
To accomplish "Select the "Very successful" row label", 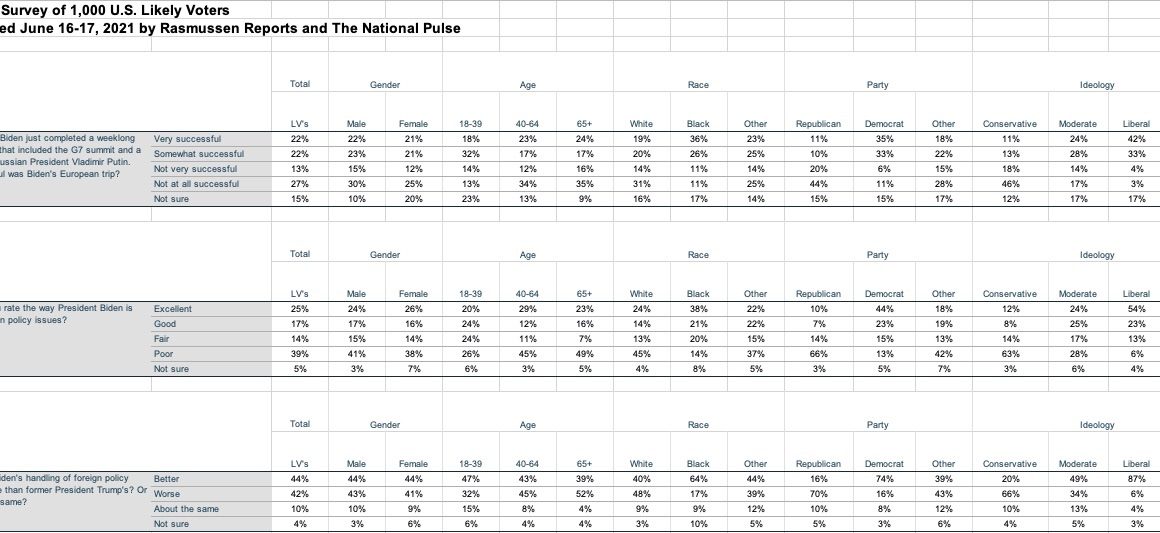I will [x=187, y=138].
